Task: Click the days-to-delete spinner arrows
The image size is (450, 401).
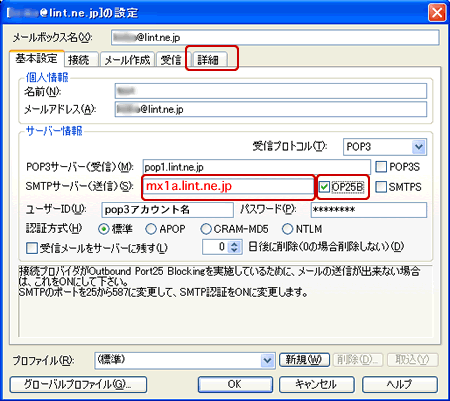Action: coord(234,247)
